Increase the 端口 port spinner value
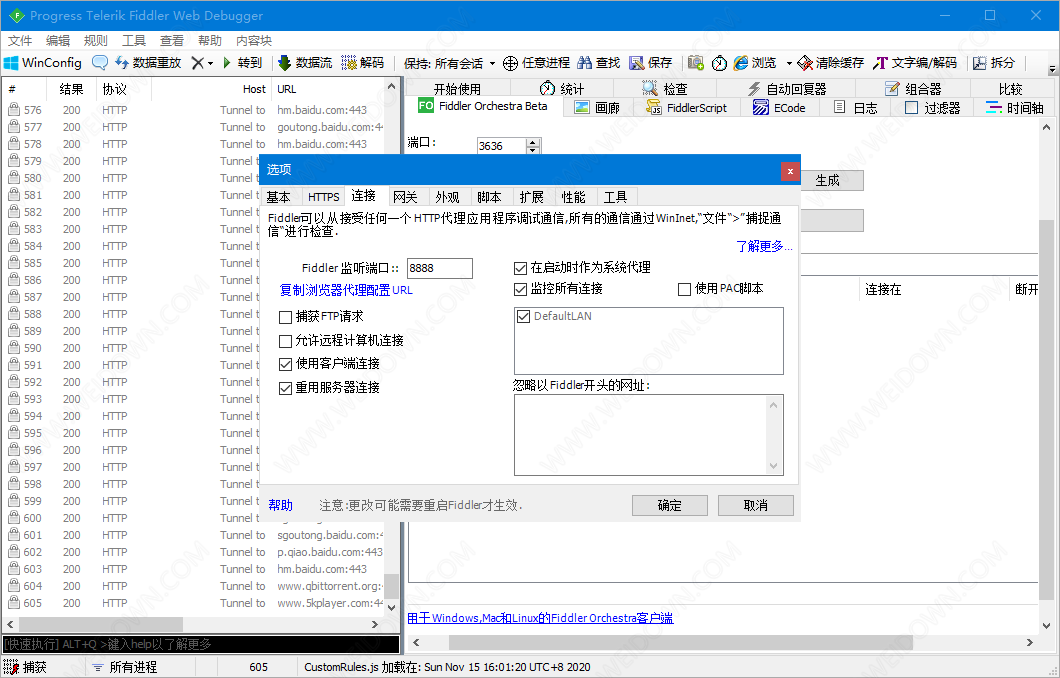Screen dimensions: 1060x678 [533, 143]
